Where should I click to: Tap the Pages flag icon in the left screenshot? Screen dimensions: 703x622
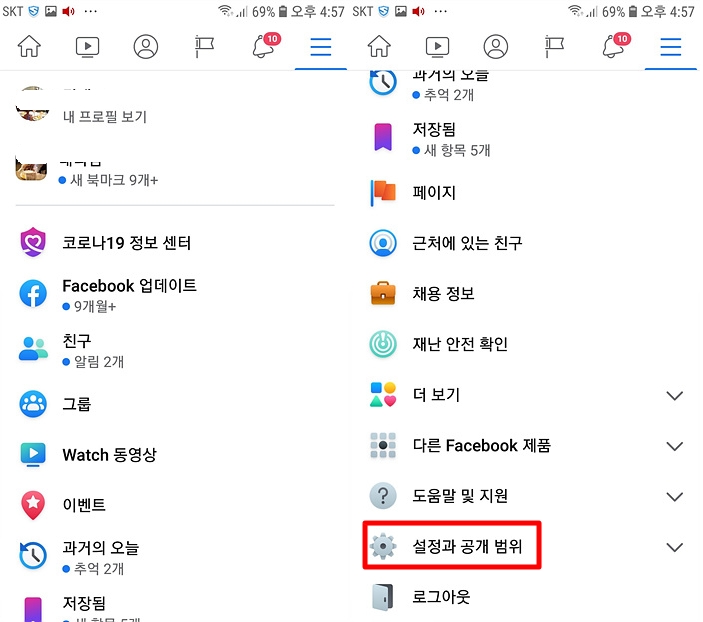(x=204, y=47)
